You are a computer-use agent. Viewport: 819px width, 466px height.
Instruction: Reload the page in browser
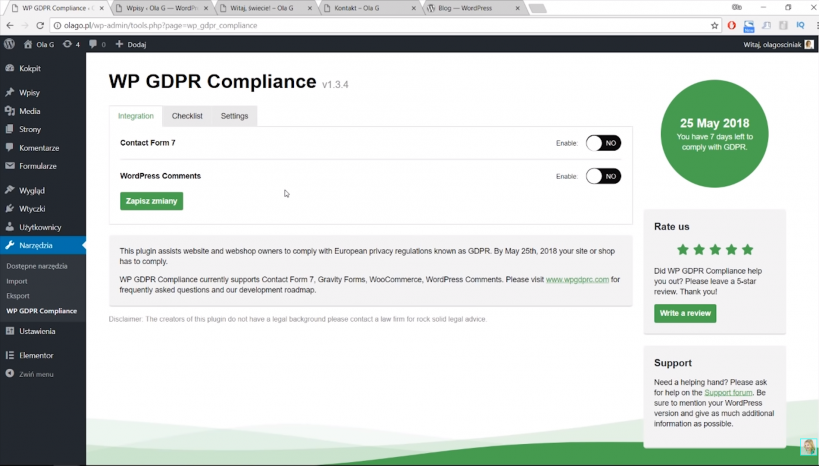(x=40, y=25)
